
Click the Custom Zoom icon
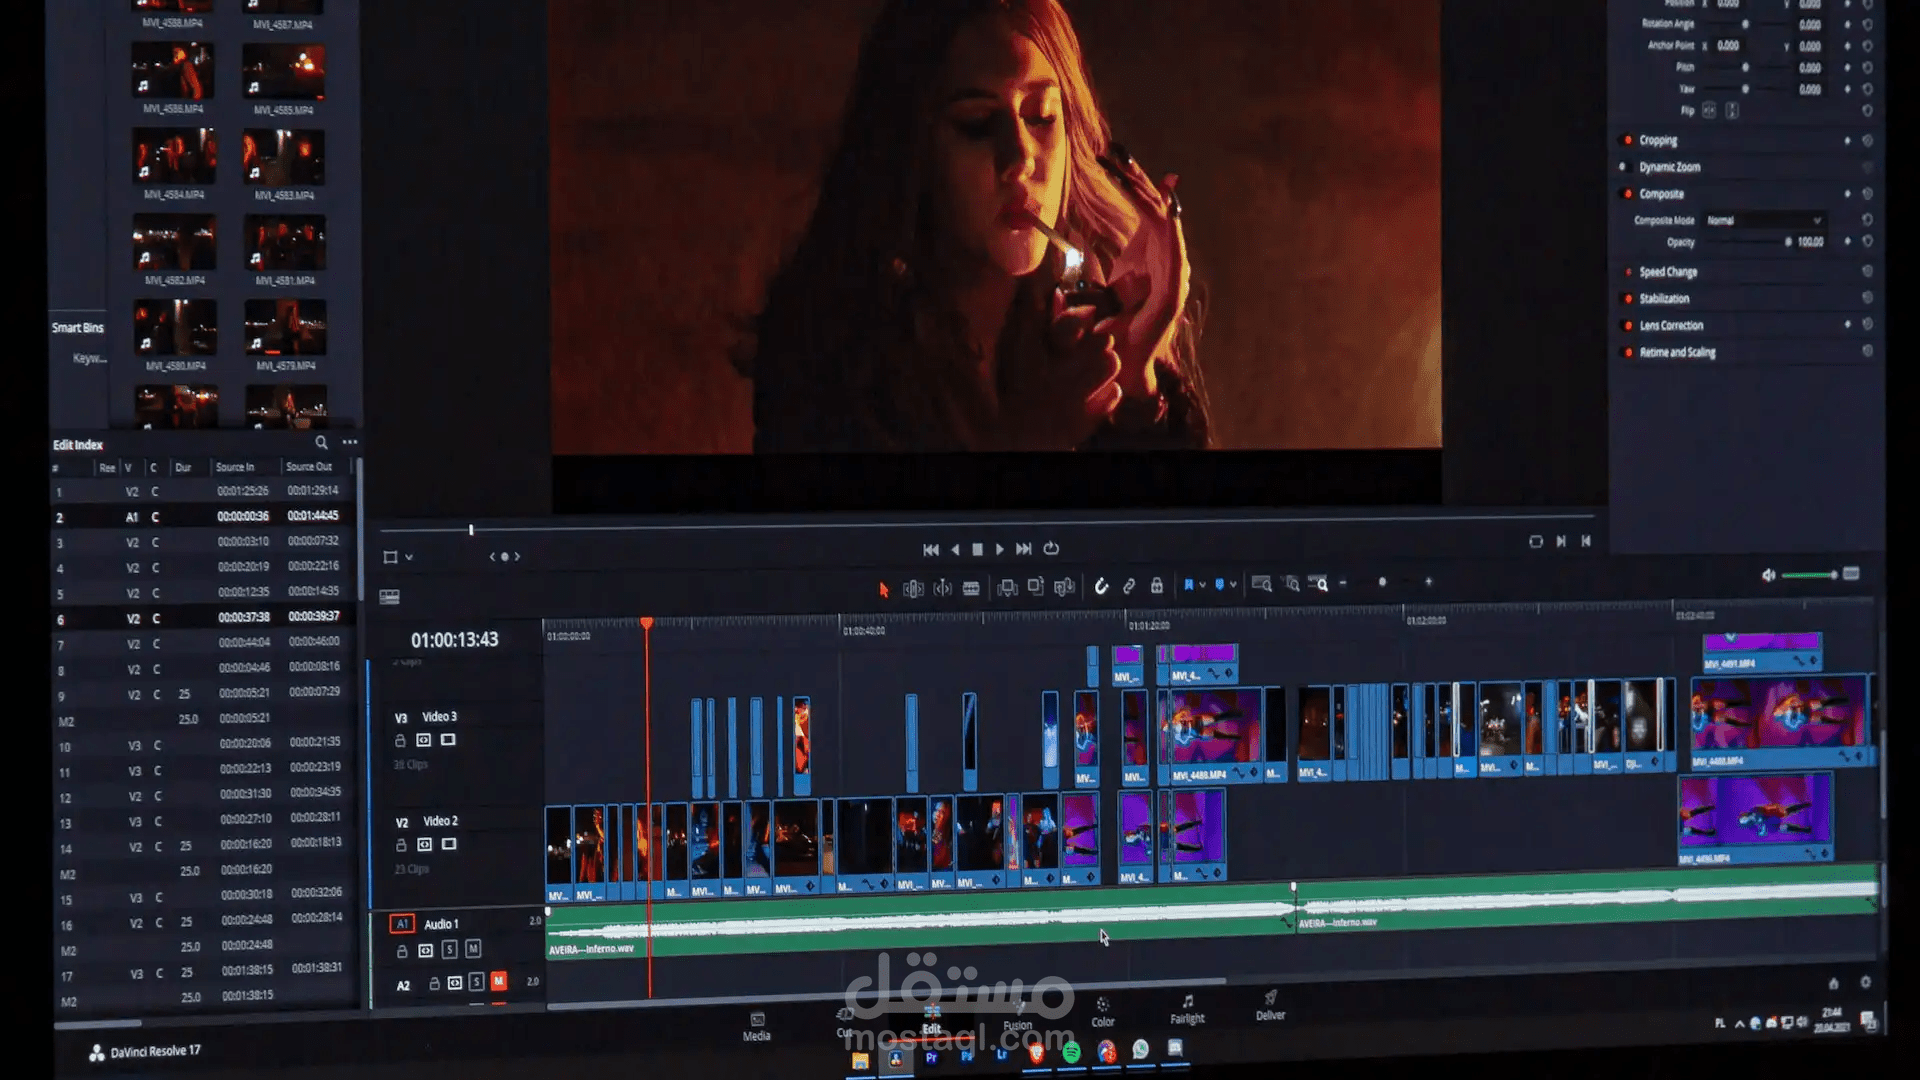(x=1320, y=584)
